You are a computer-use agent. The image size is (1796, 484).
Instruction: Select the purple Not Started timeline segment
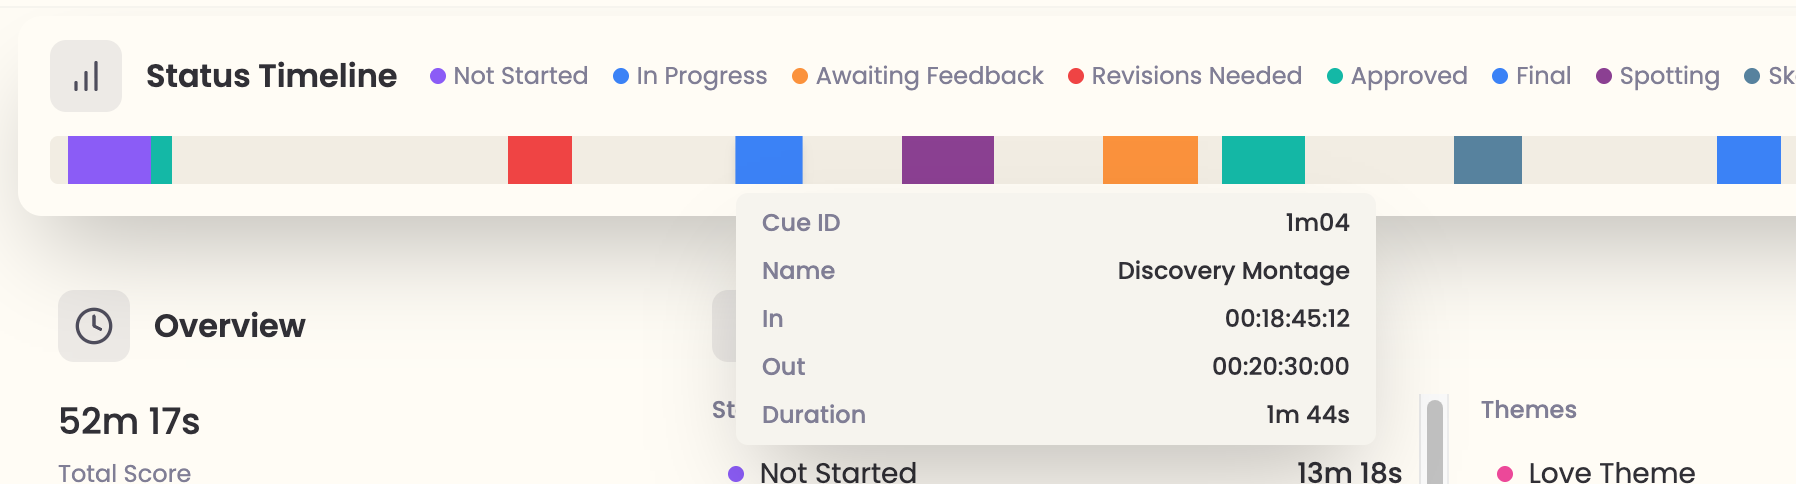[109, 160]
